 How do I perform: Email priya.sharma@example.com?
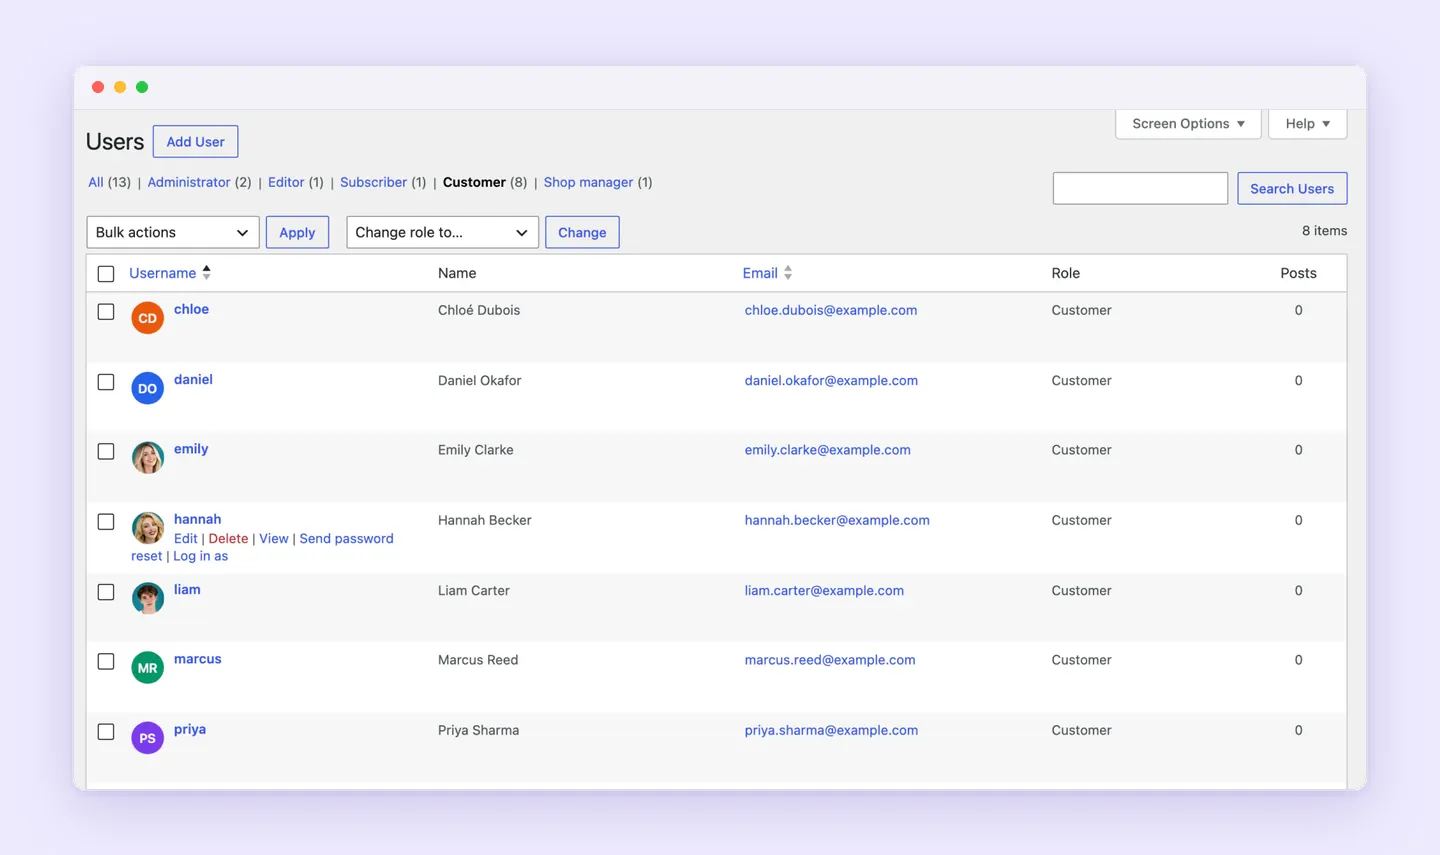[x=831, y=730]
